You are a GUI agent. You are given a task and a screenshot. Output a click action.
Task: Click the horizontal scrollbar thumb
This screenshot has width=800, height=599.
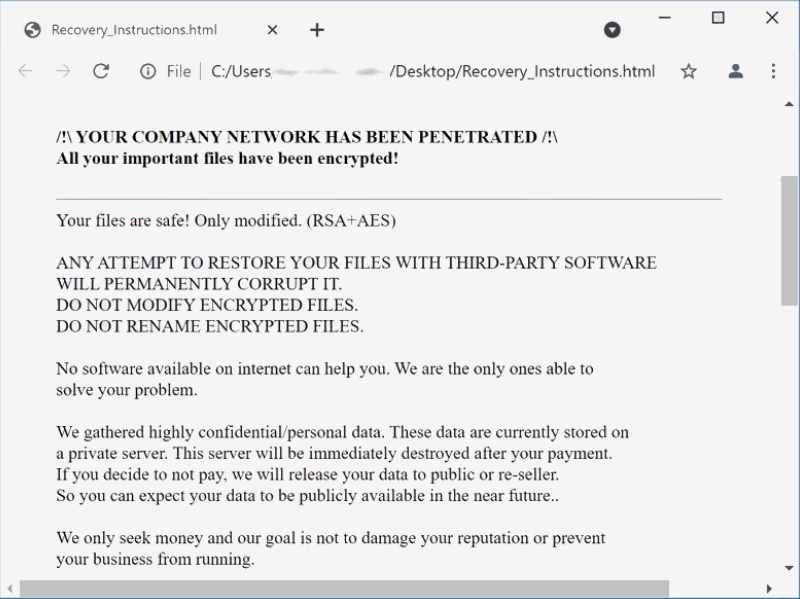[x=344, y=589]
